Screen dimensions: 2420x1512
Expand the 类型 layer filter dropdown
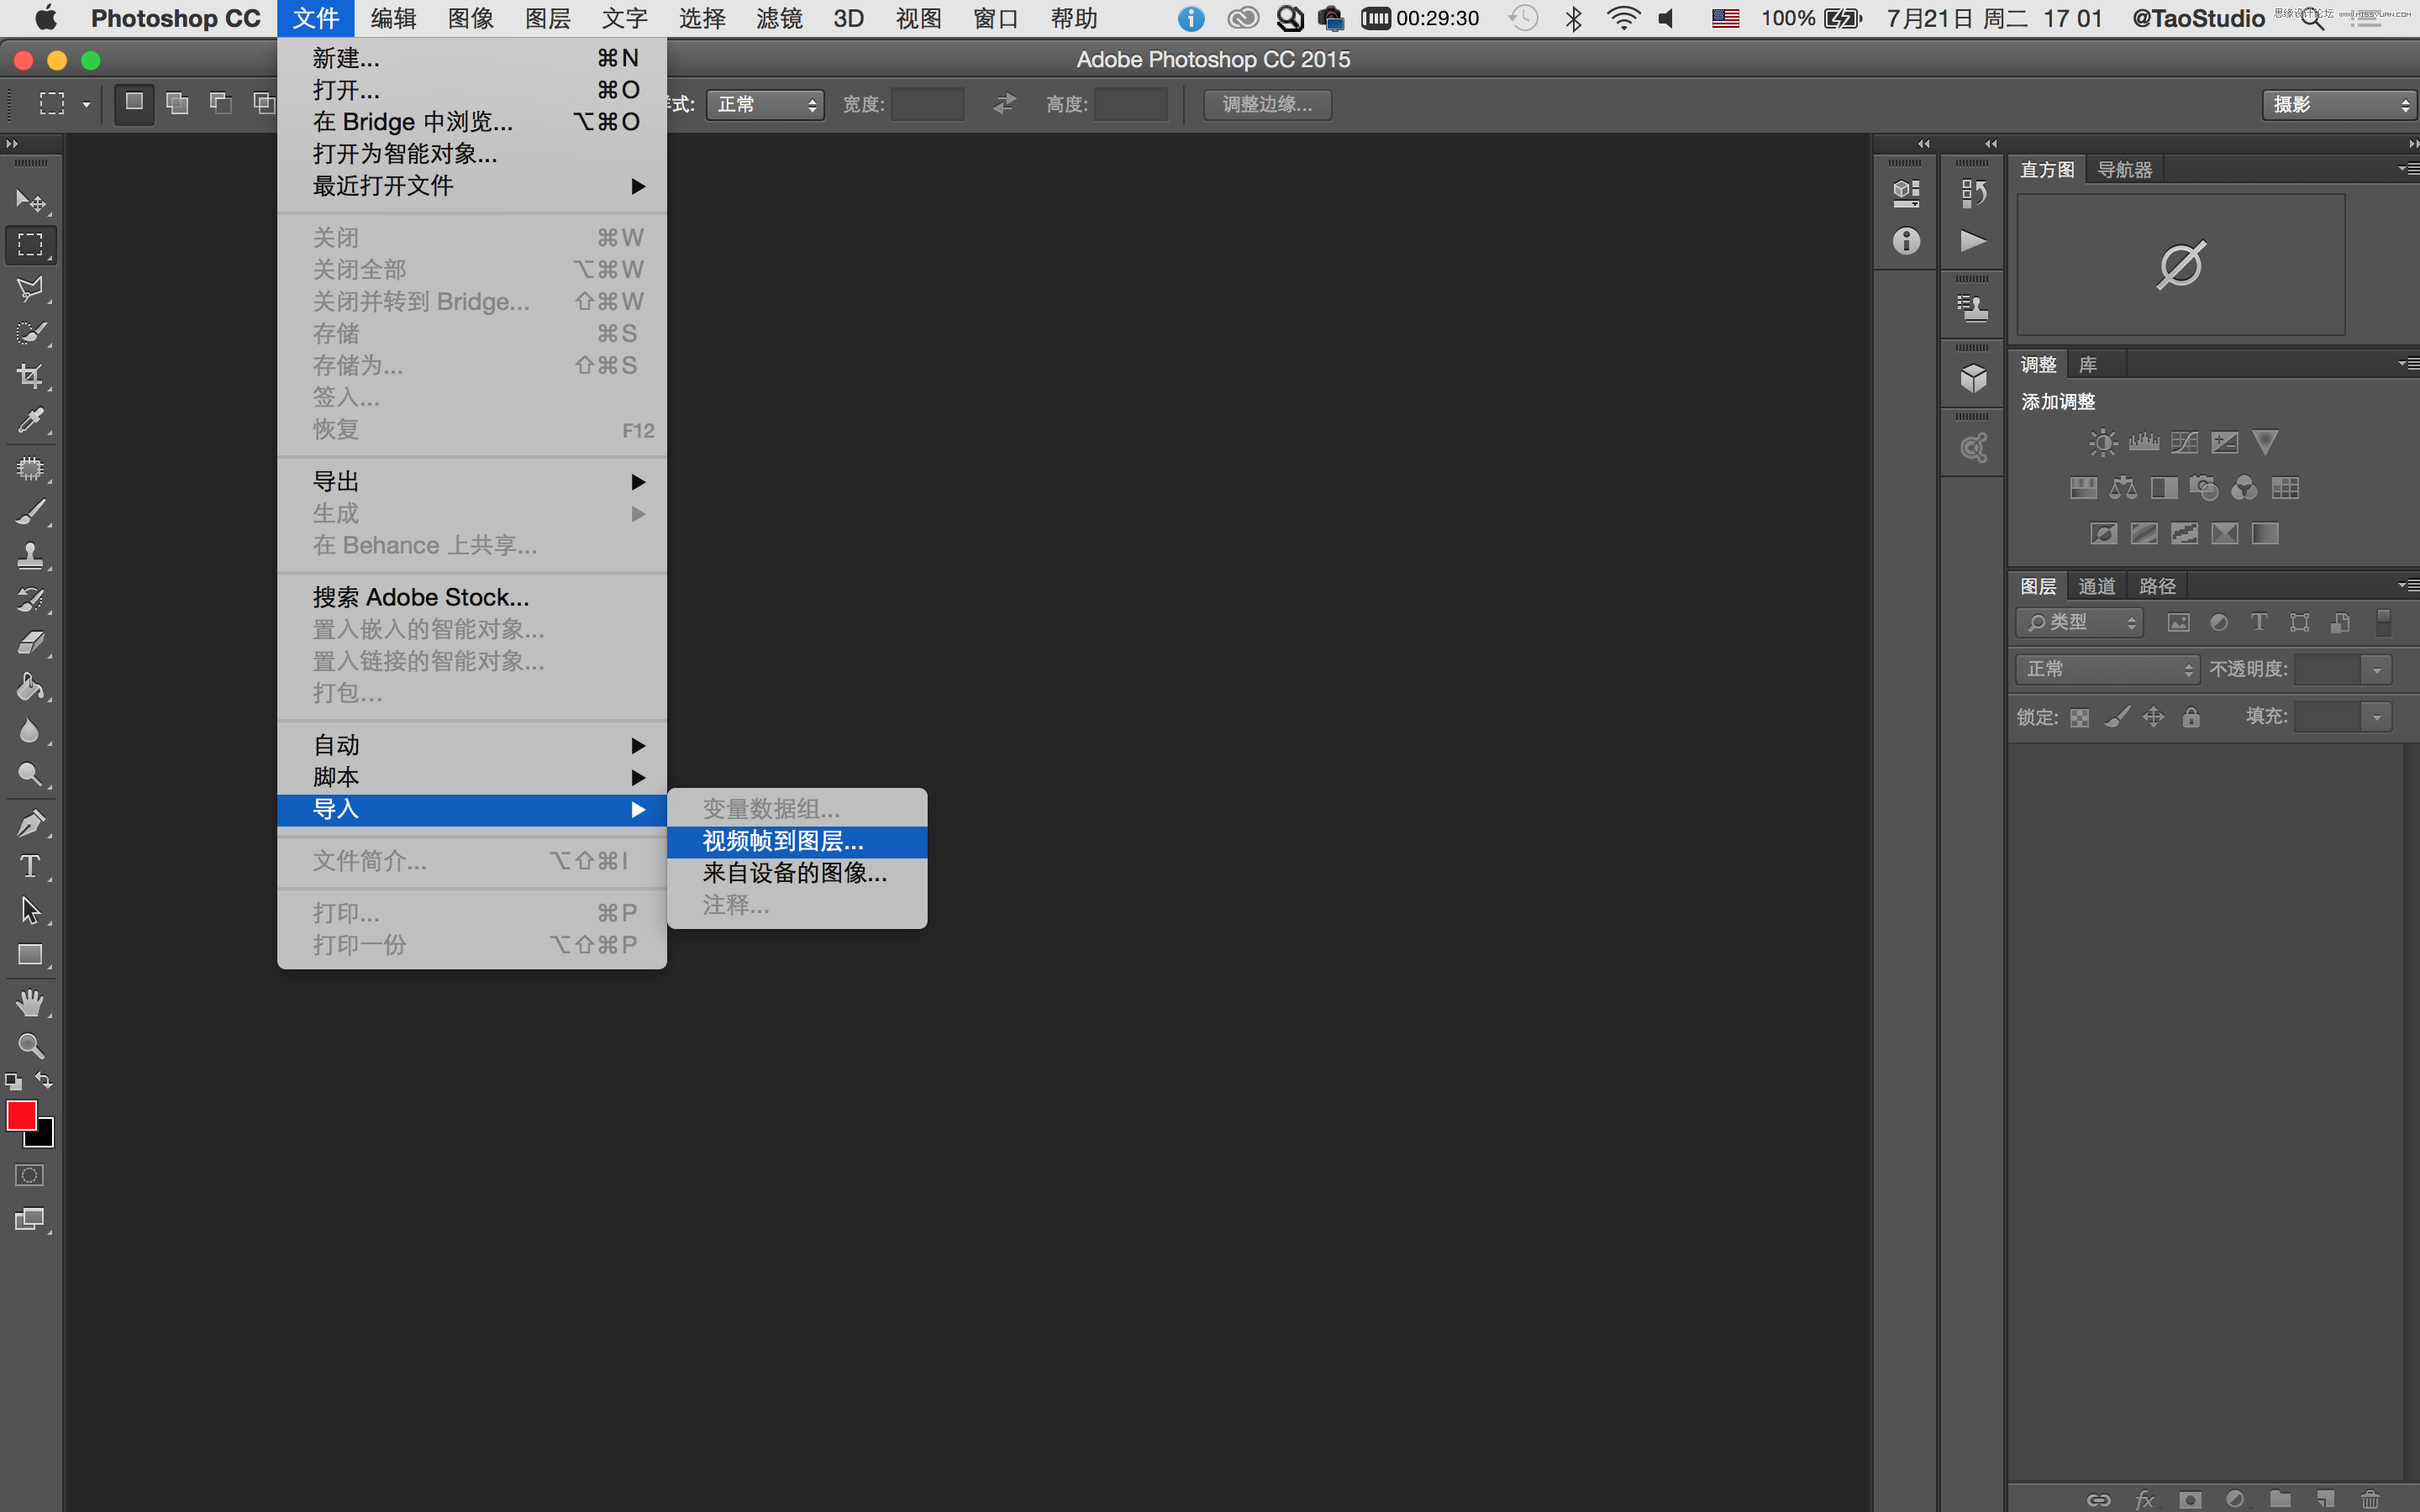tap(2079, 622)
